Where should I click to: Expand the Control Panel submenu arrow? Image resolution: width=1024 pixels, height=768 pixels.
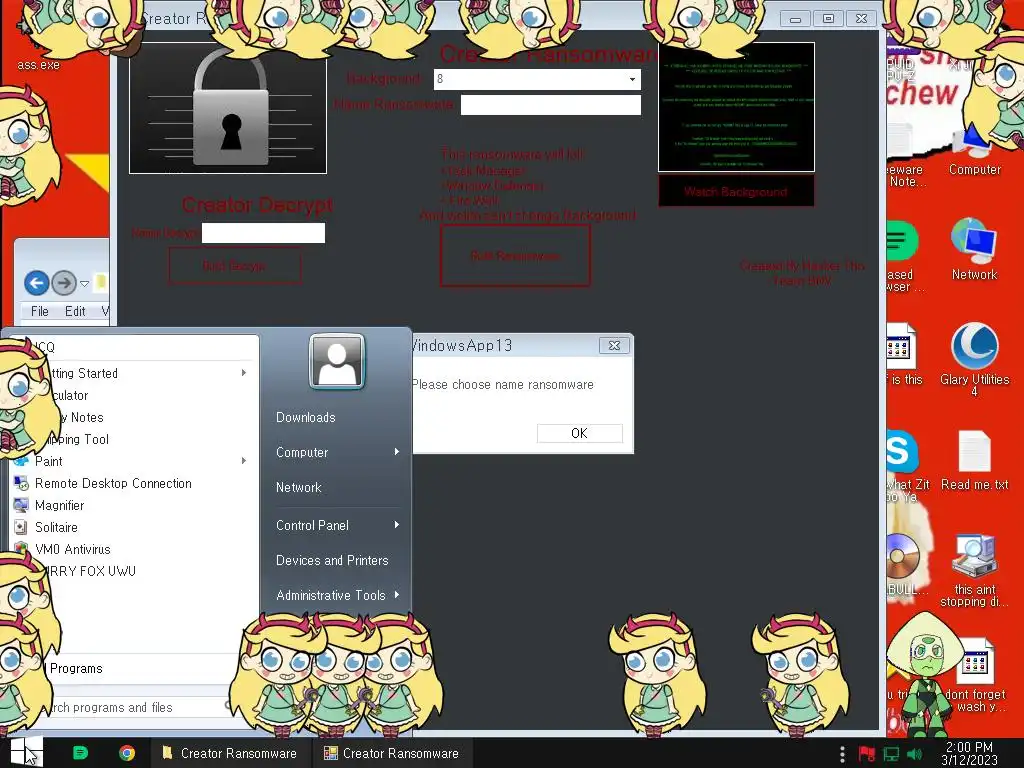pos(396,525)
